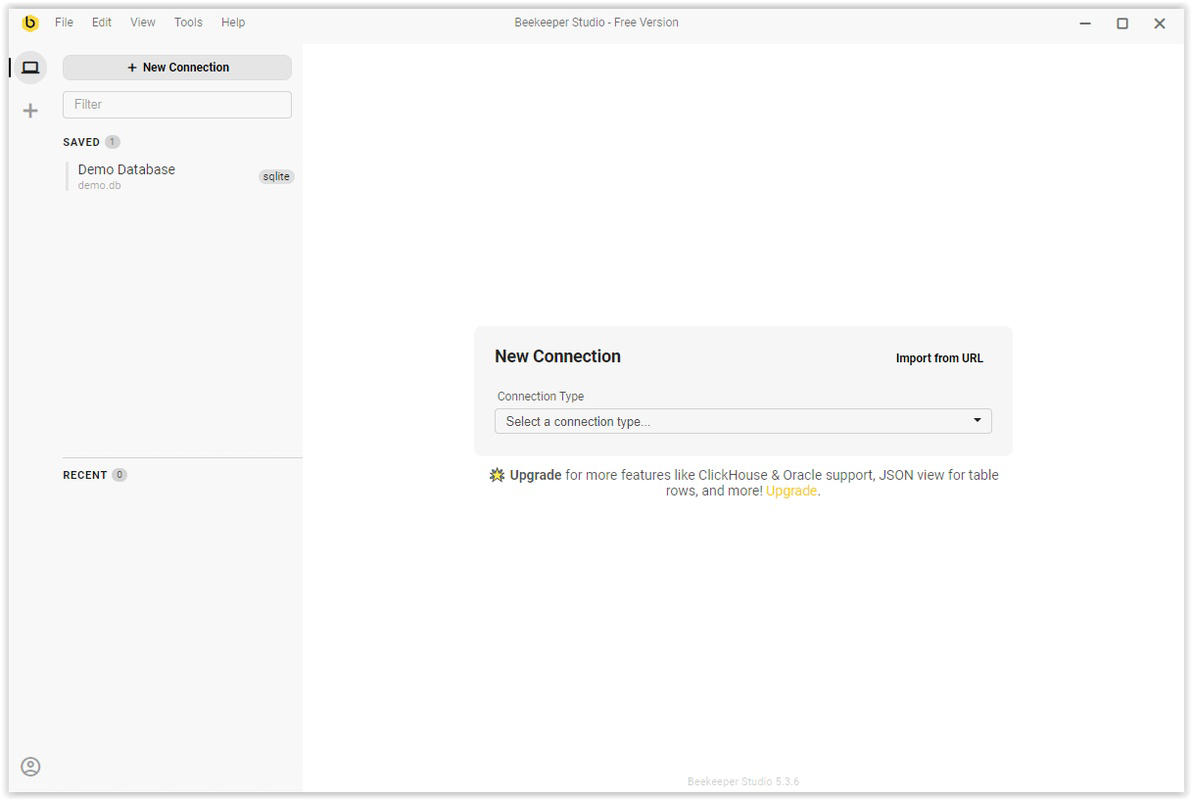
Task: Click the Beekeeper Studio bee logo
Action: pyautogui.click(x=30, y=23)
